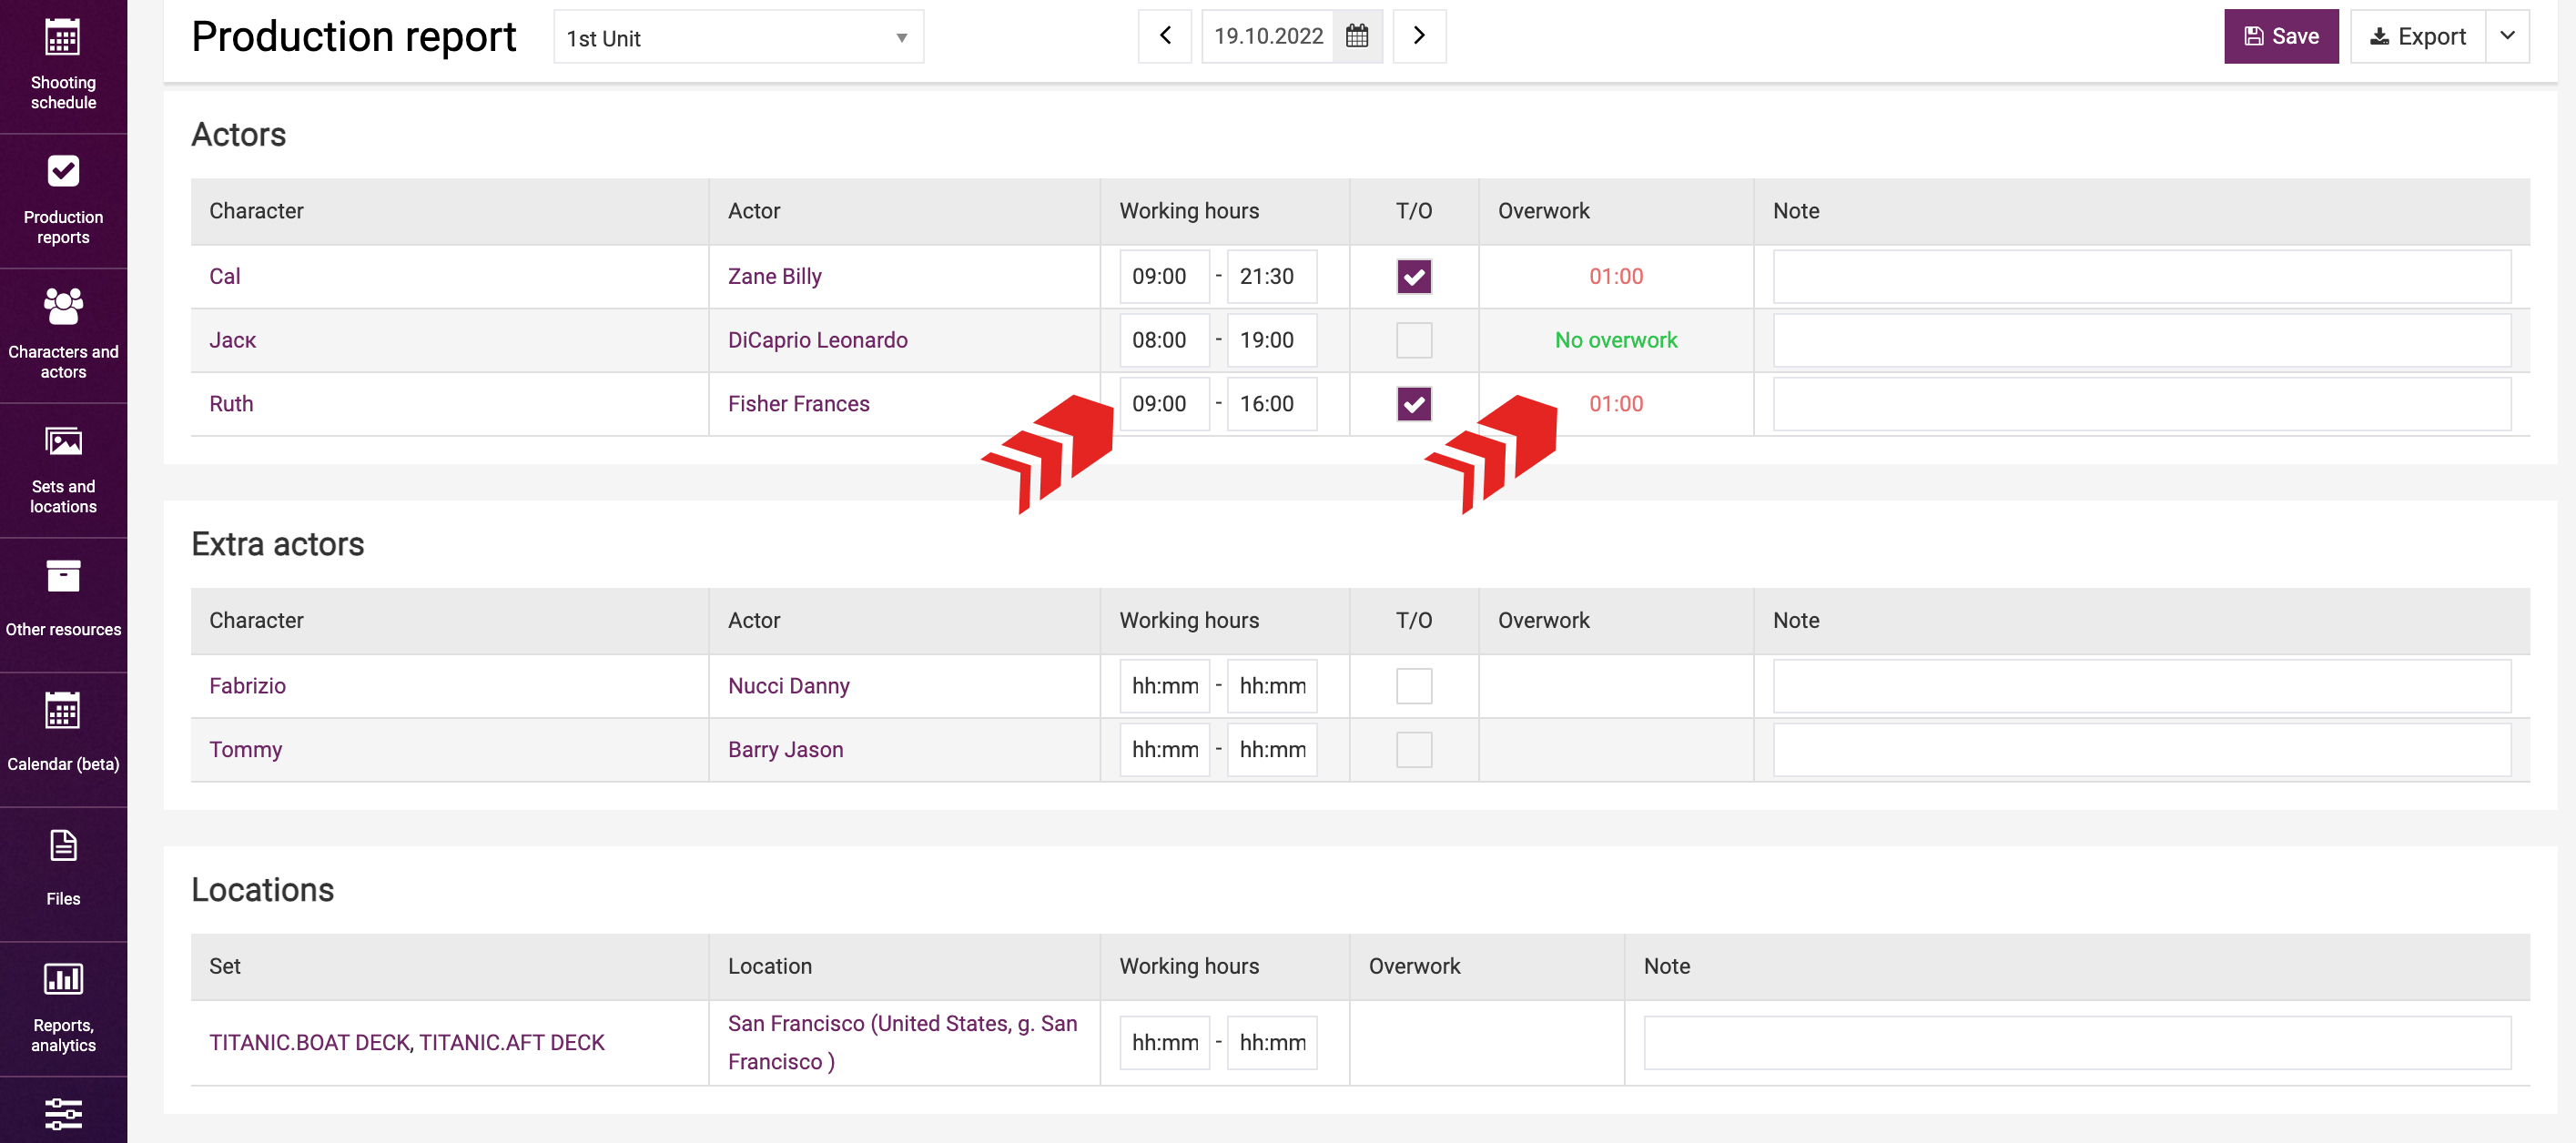Click Tommy's end time field
The image size is (2576, 1143).
coord(1272,750)
